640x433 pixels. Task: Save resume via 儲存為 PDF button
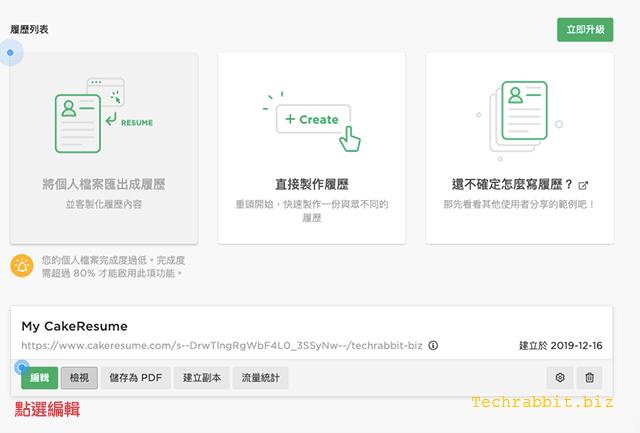pos(136,378)
